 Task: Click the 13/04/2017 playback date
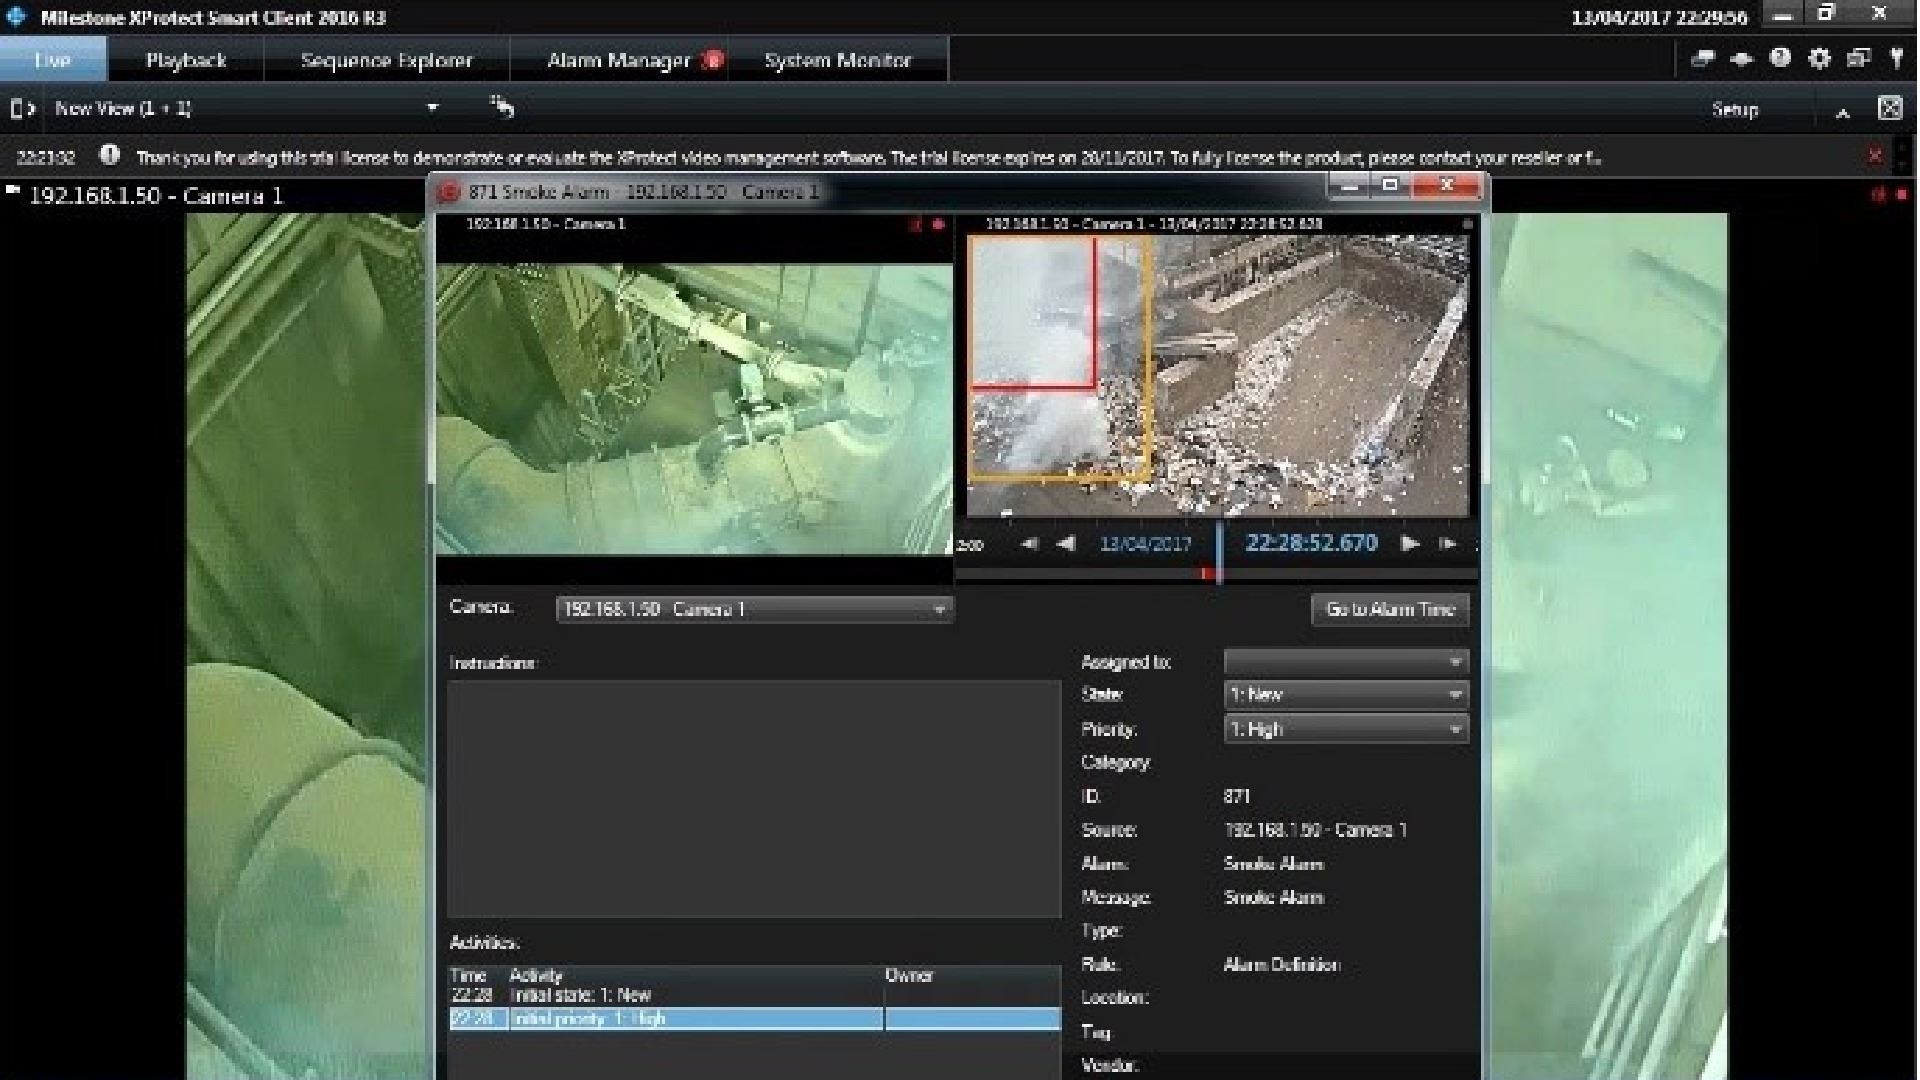tap(1146, 544)
